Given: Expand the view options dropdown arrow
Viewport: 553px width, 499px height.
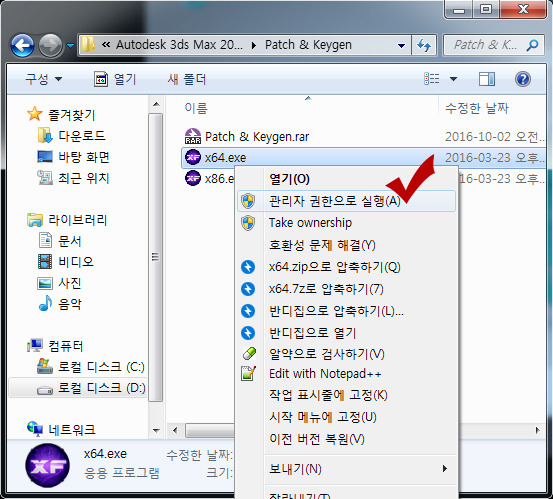Looking at the screenshot, I should [x=454, y=79].
